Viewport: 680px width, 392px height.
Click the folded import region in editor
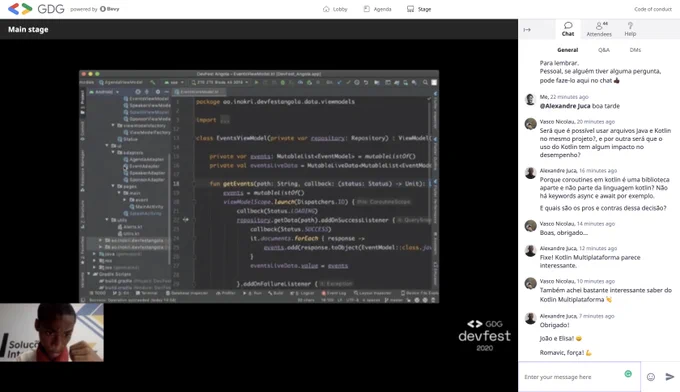coord(225,120)
